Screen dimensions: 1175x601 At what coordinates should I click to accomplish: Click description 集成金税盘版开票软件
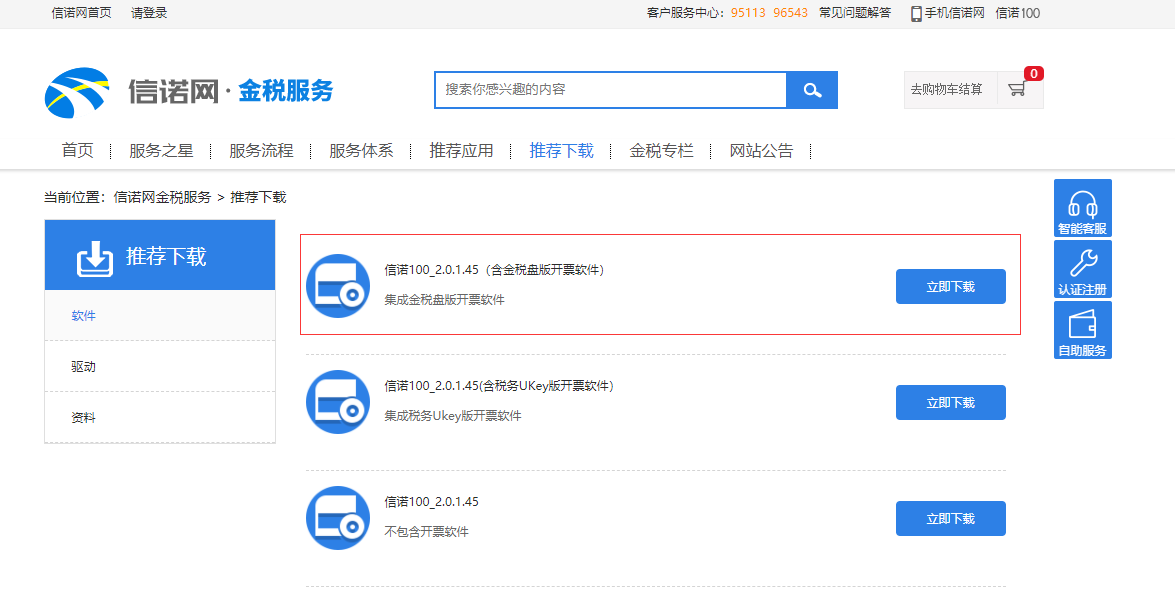444,300
